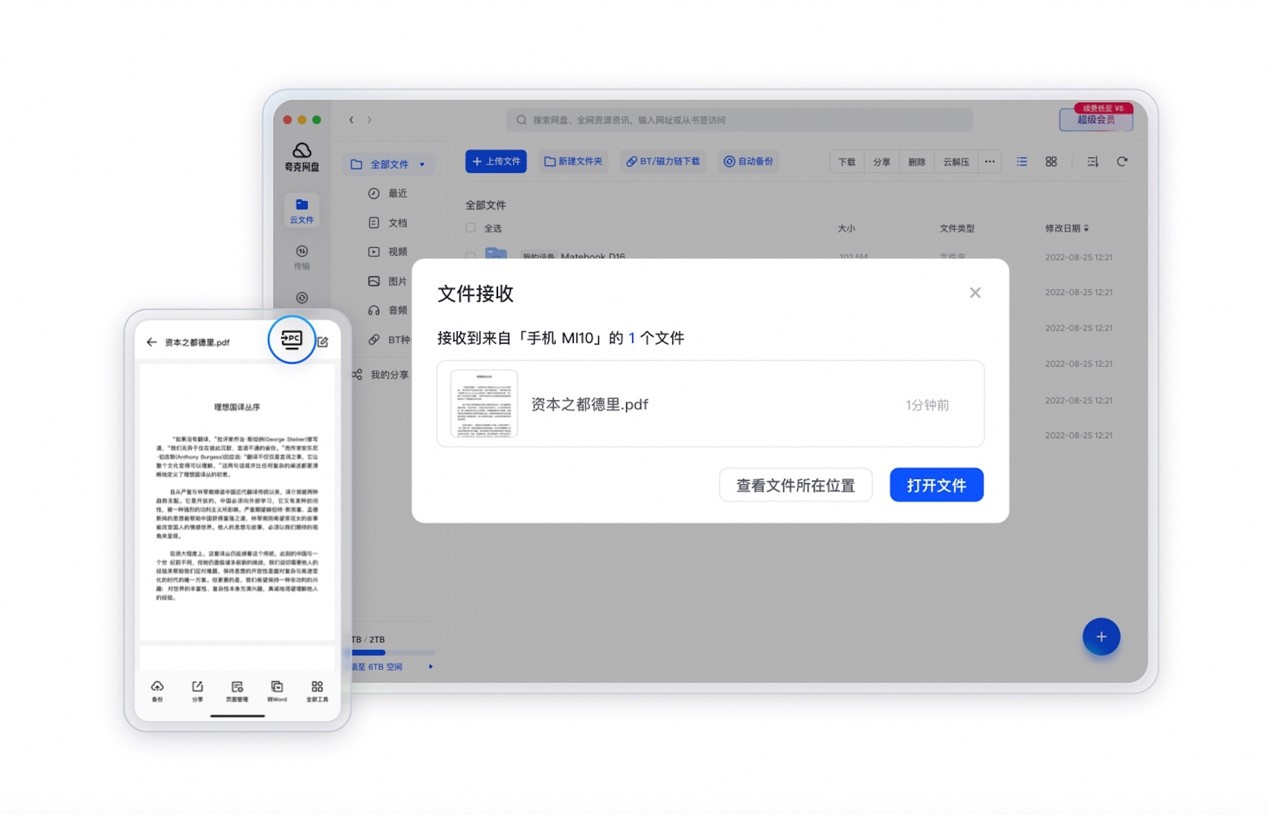Enable the 全选 select-all checkbox
Viewport: 1268px width, 815px height.
point(470,228)
